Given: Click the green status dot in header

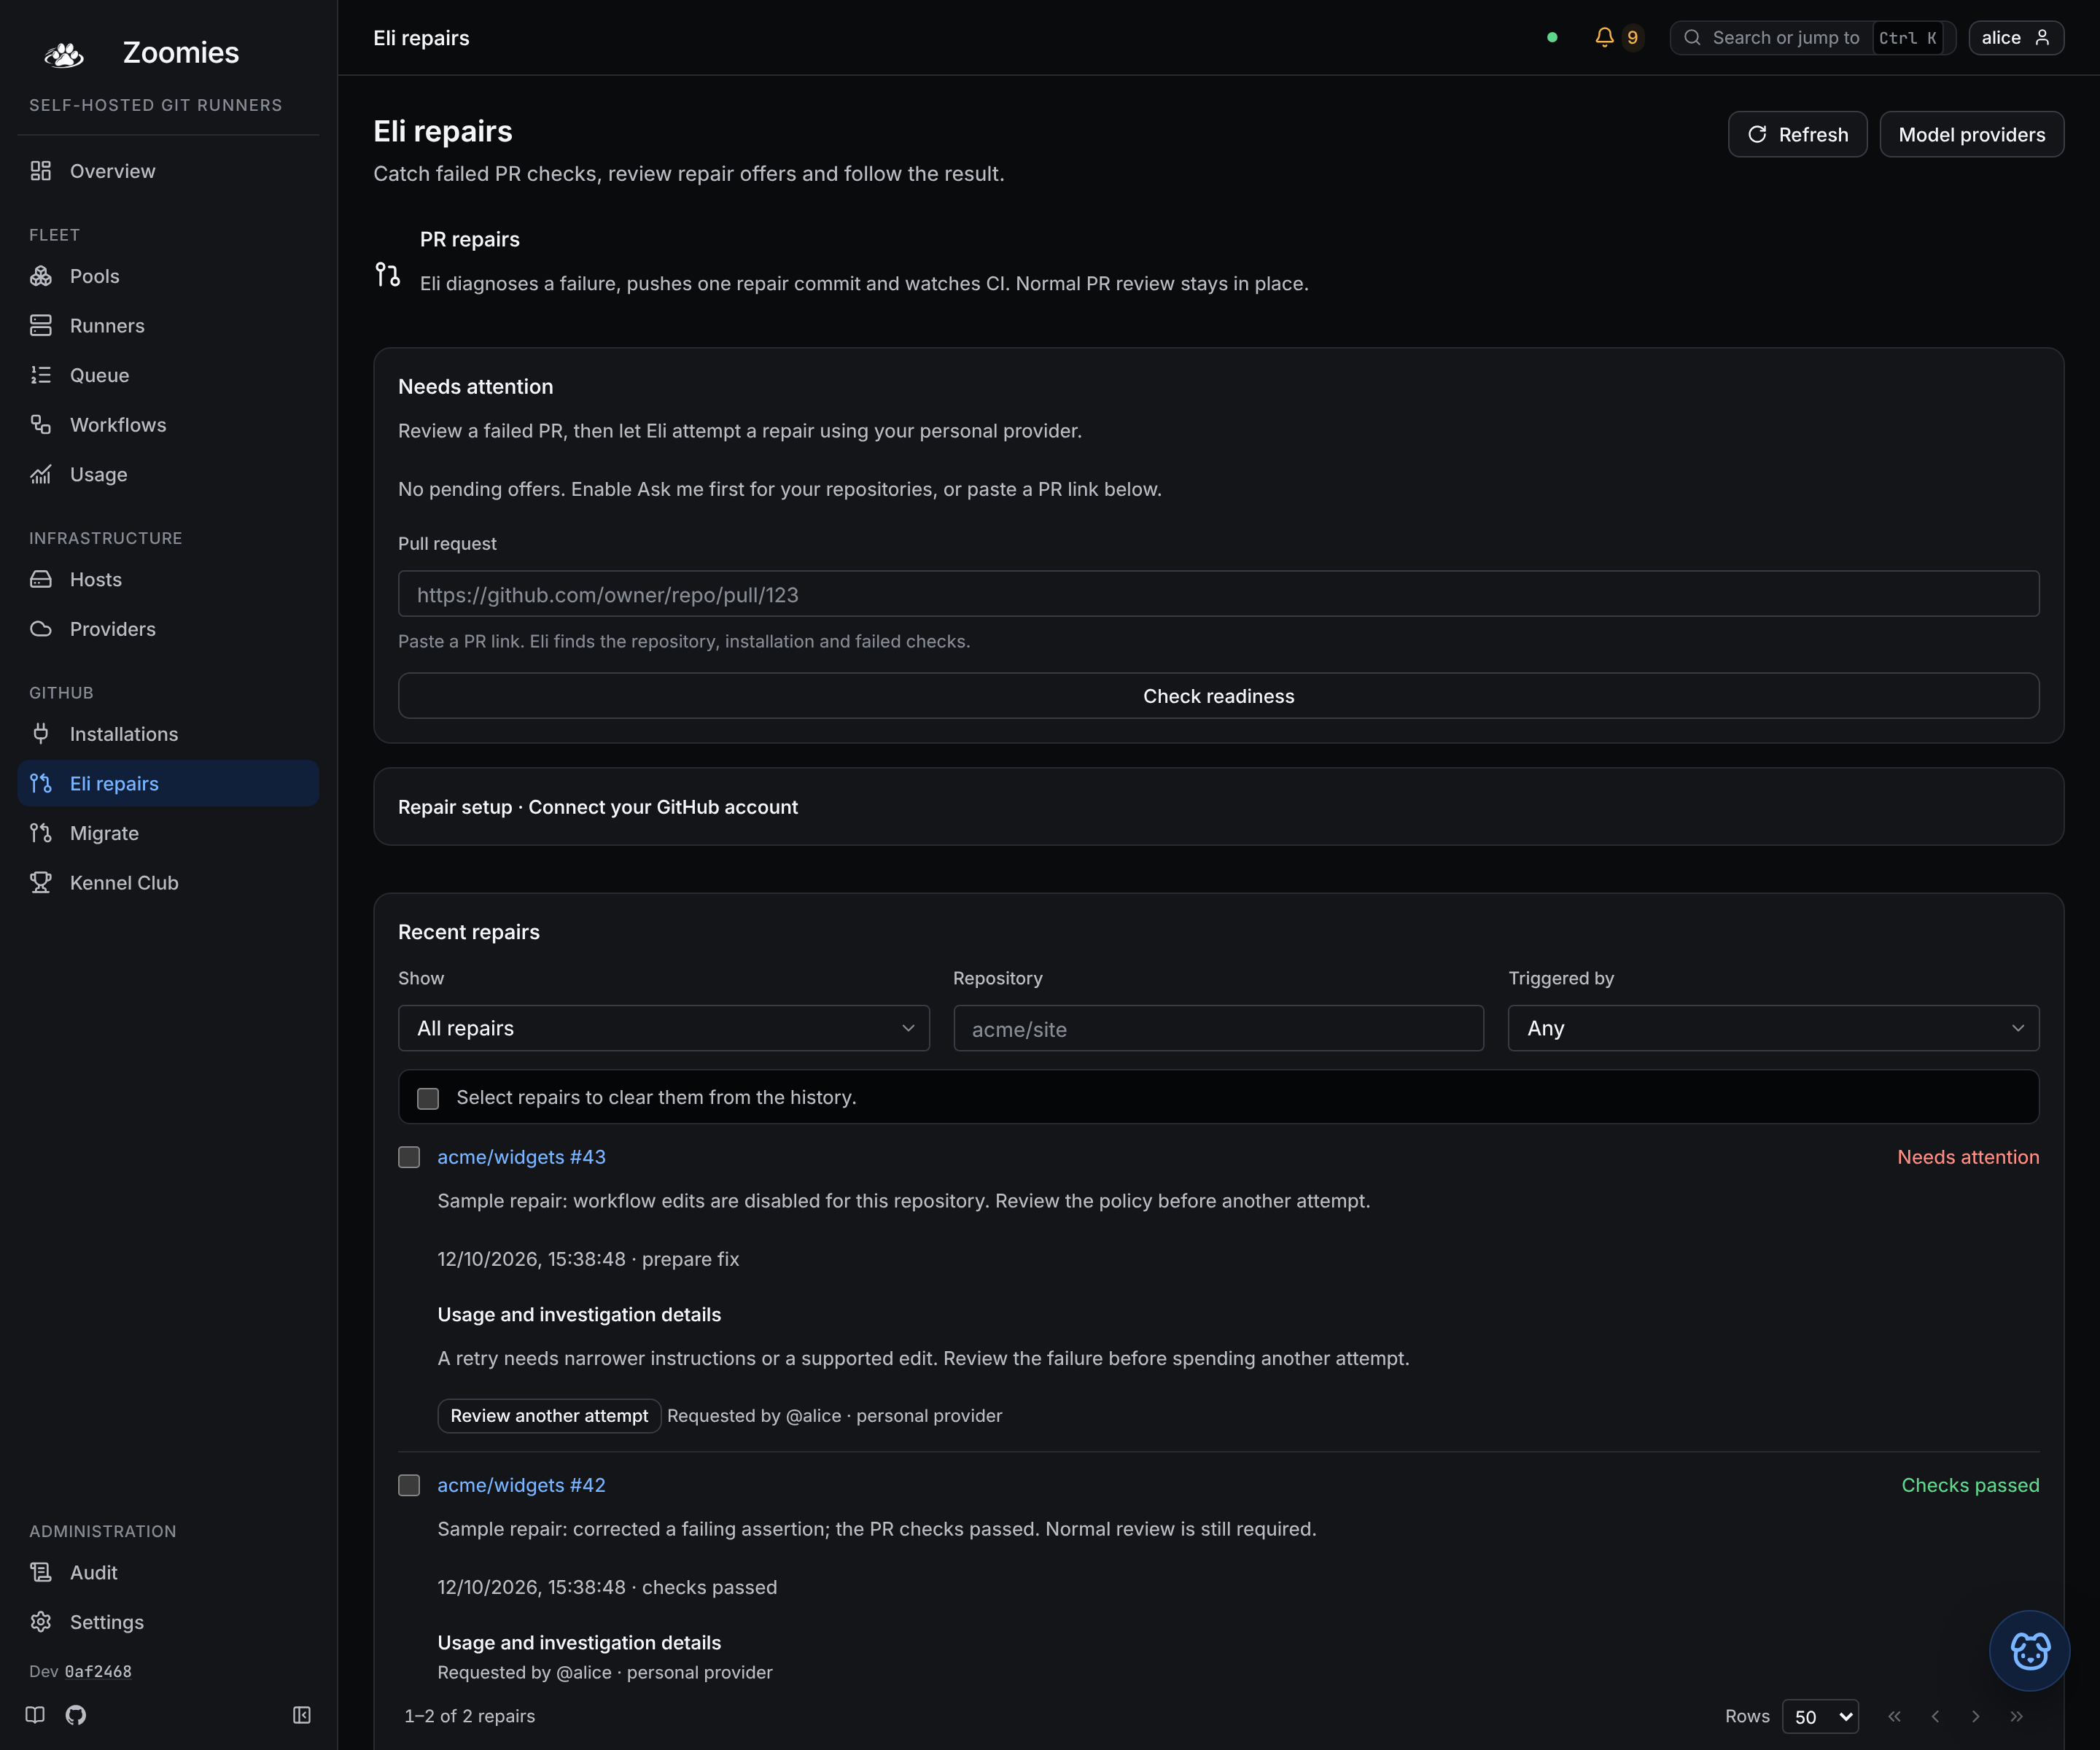Looking at the screenshot, I should pos(1552,38).
